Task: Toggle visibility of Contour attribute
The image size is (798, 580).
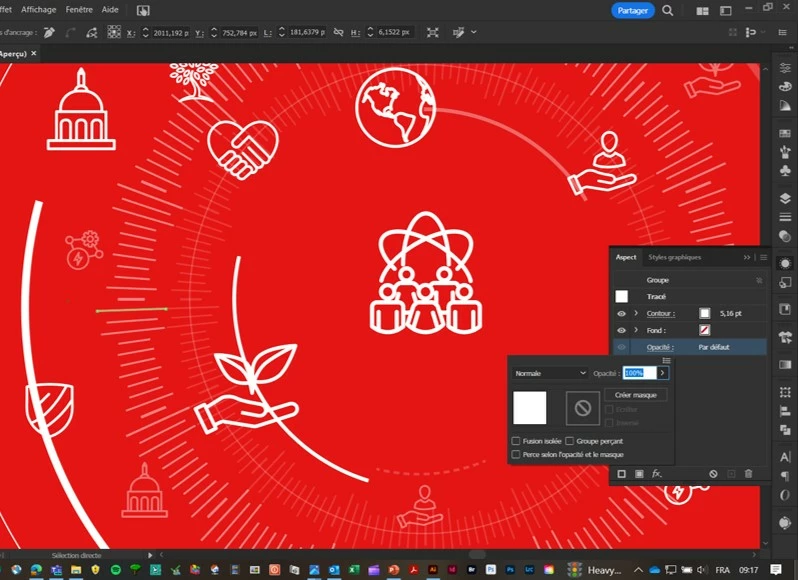Action: pos(621,313)
